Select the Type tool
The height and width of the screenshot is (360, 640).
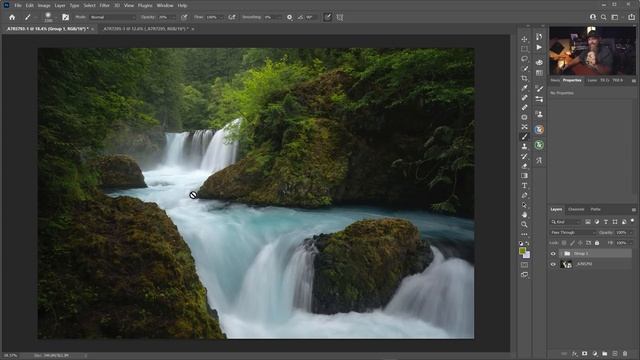[524, 186]
